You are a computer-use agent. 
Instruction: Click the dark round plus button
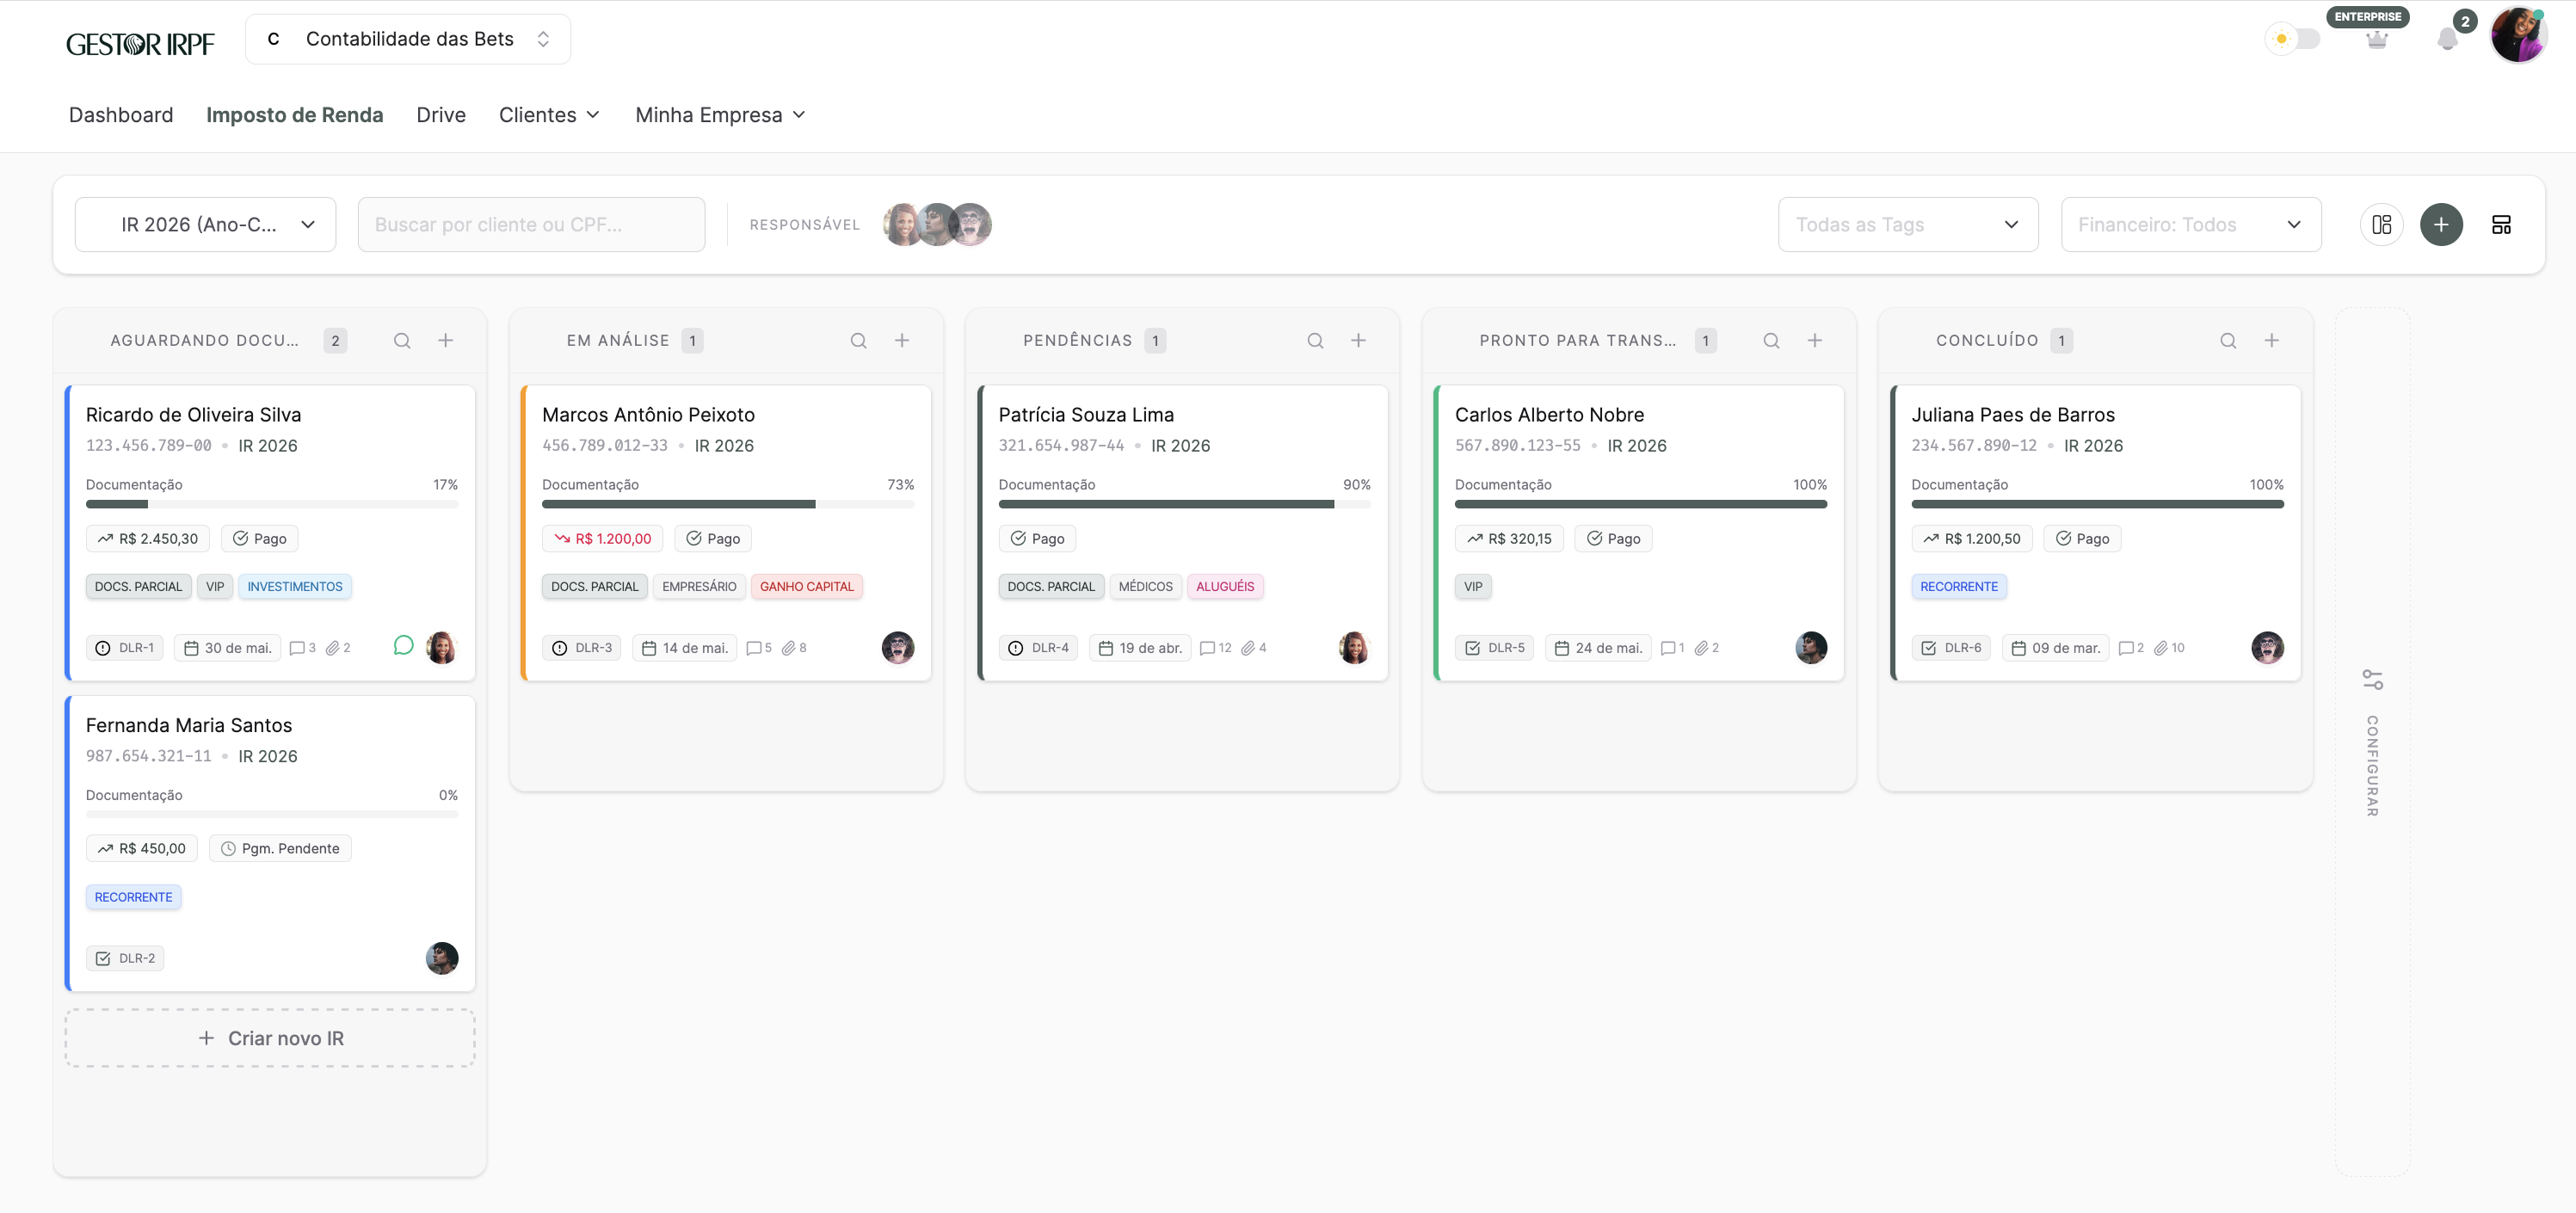point(2441,224)
